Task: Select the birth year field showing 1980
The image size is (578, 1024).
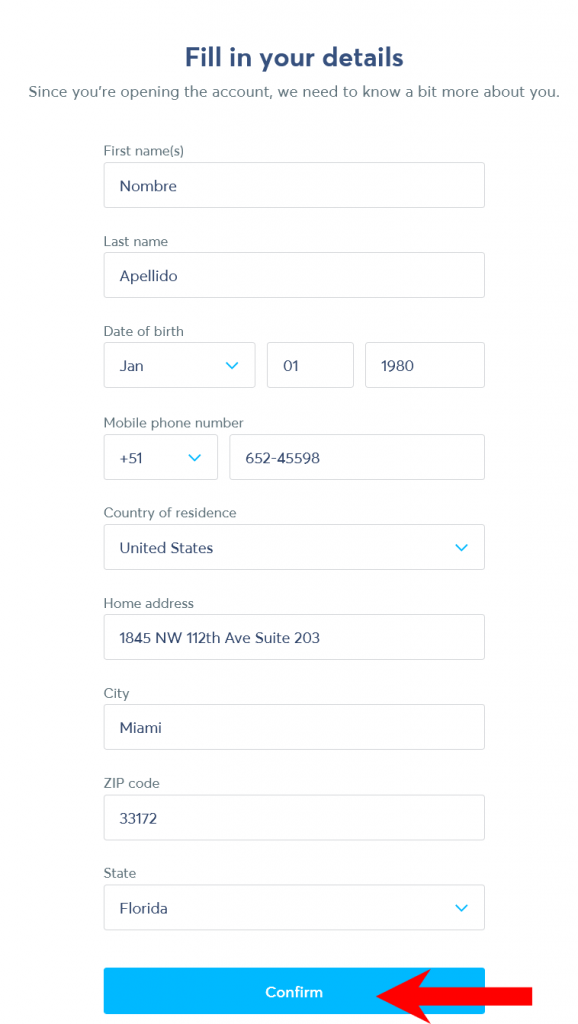Action: click(x=425, y=365)
